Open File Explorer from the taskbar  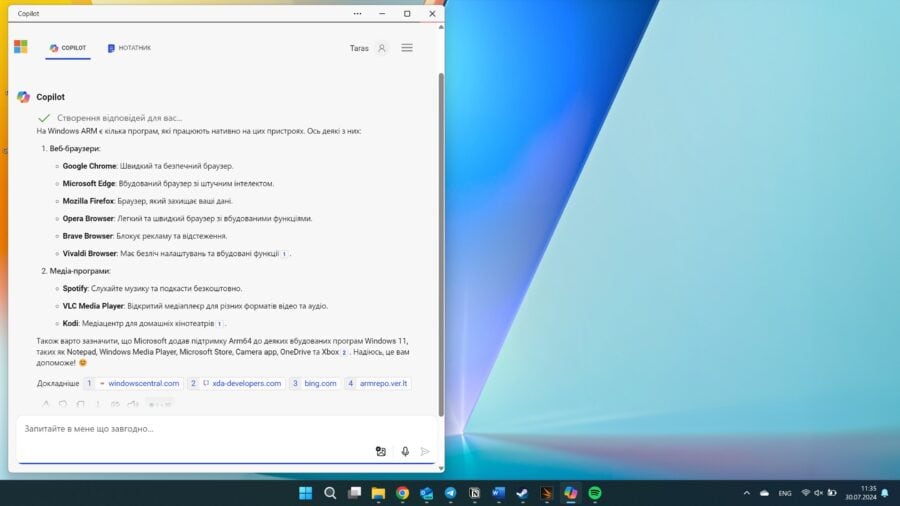(x=378, y=493)
